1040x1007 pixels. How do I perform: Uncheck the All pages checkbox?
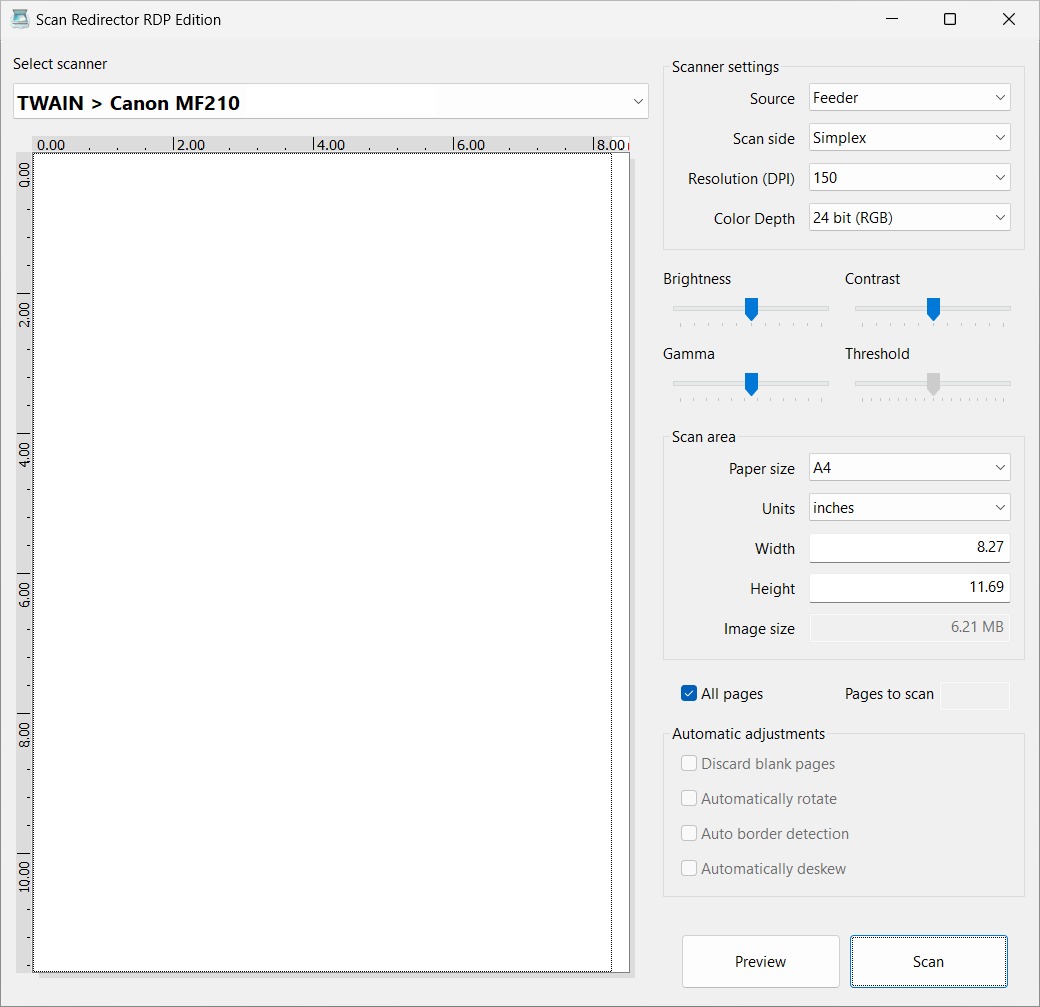[x=689, y=694]
